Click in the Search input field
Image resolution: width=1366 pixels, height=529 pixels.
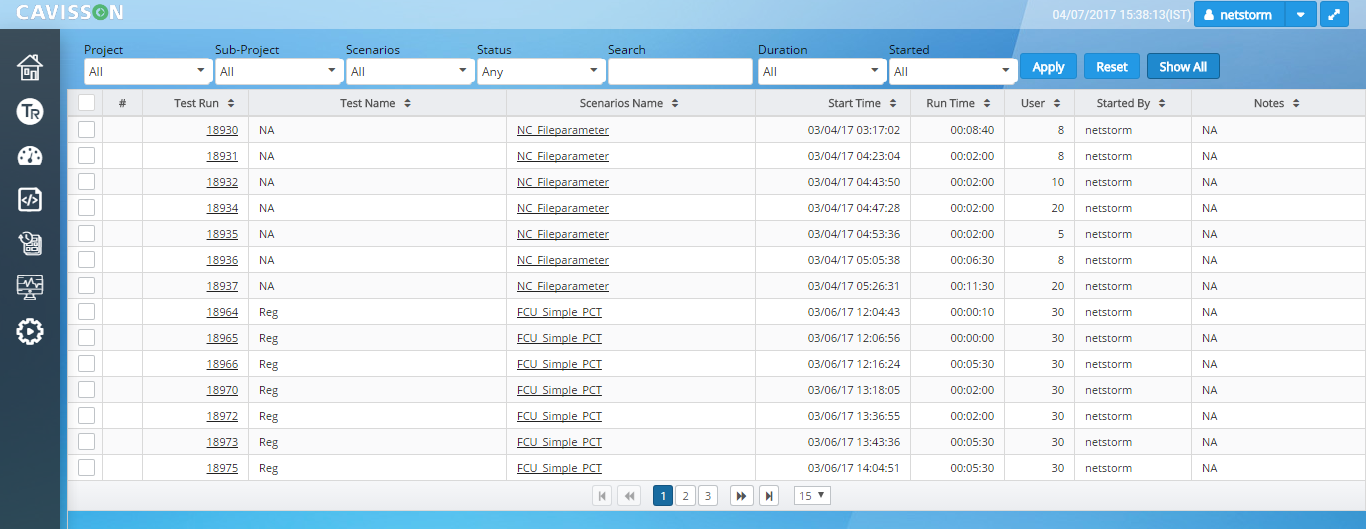click(680, 72)
